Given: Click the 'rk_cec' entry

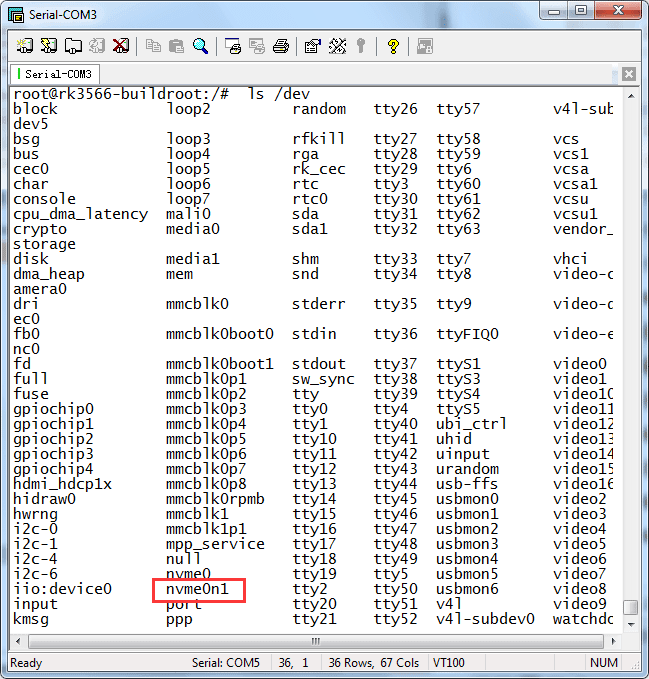Looking at the screenshot, I should [x=319, y=169].
